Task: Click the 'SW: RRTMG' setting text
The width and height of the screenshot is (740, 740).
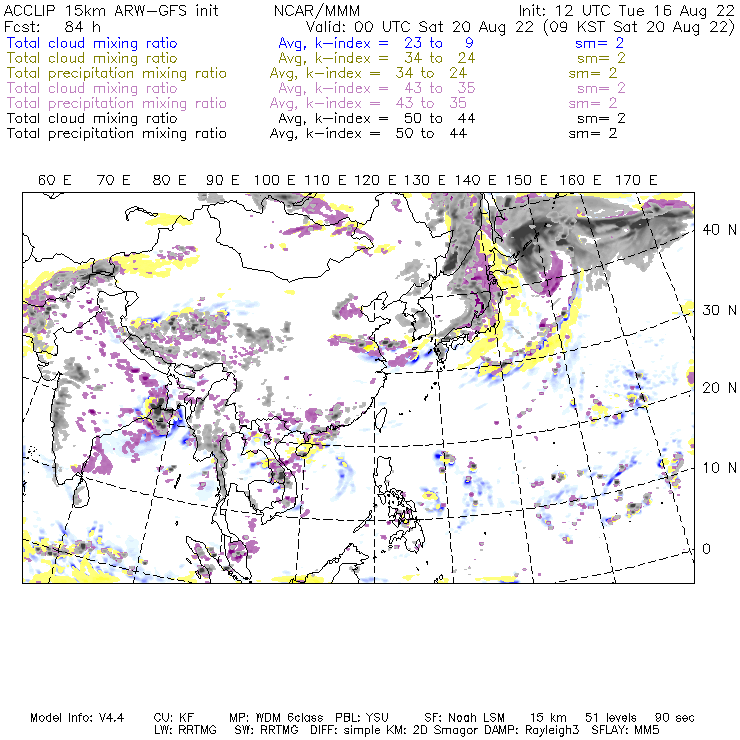Action: point(267,730)
